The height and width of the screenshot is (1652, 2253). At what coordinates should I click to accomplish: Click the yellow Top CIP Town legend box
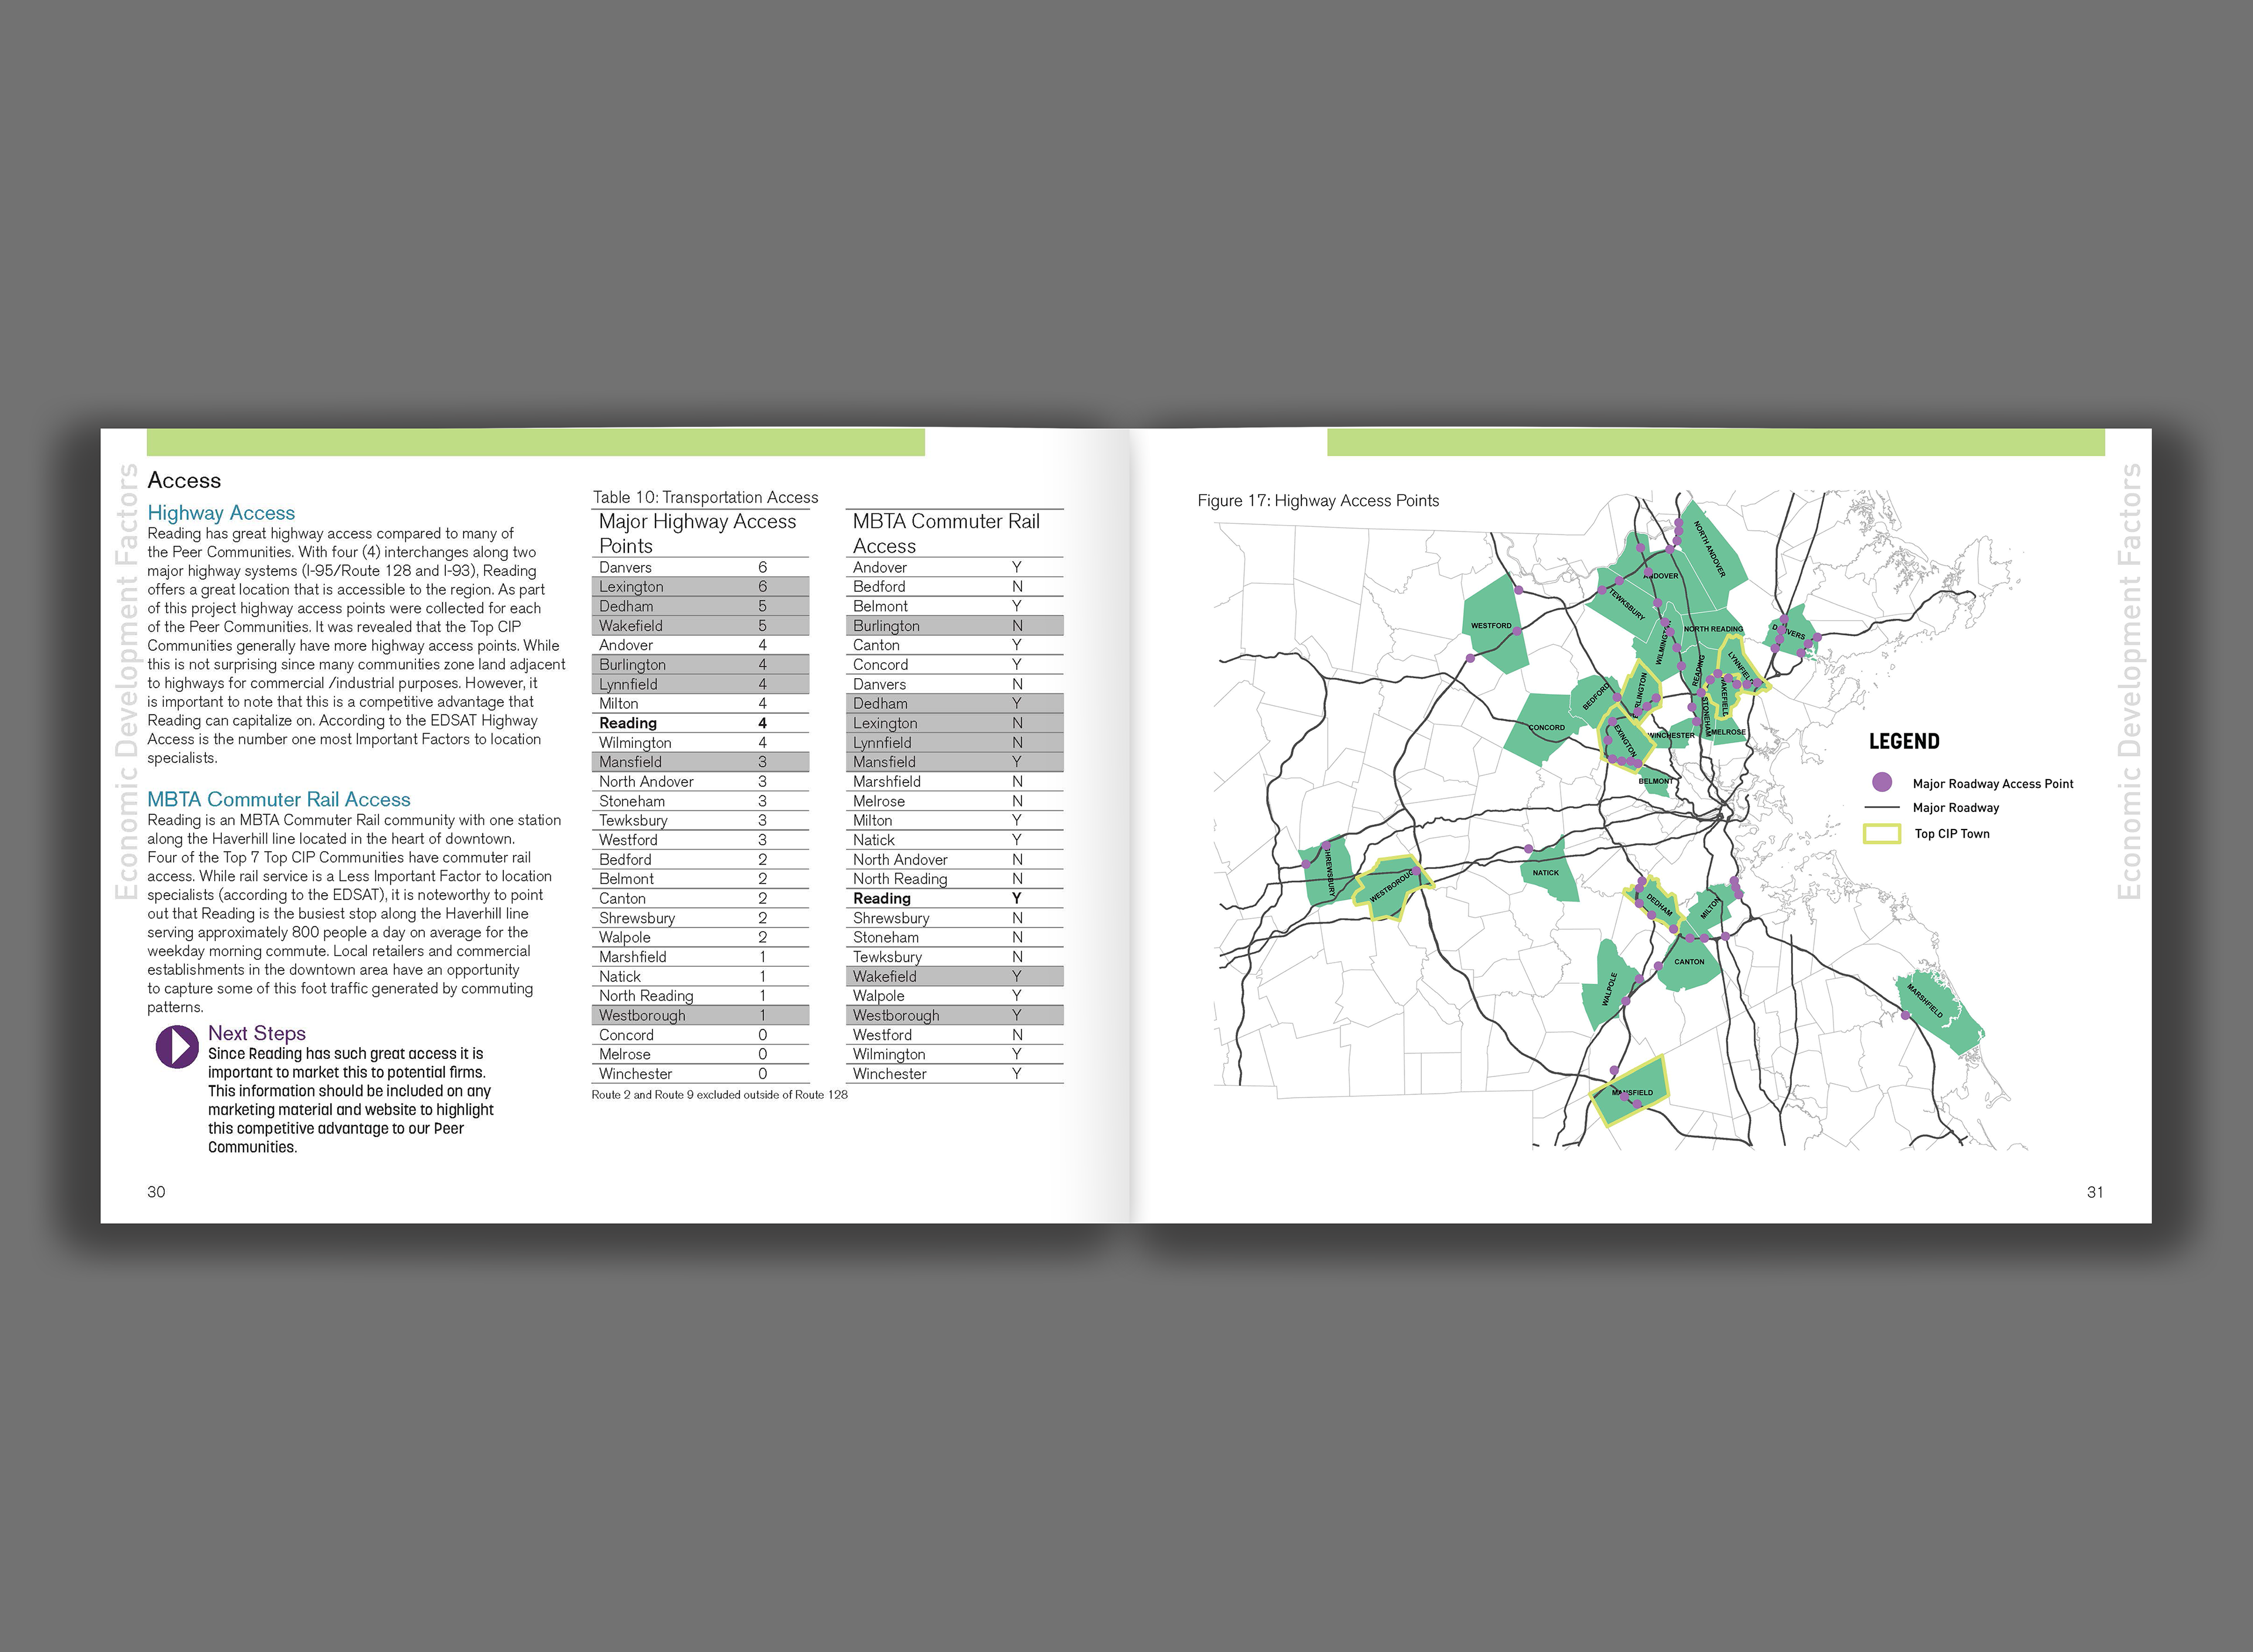coord(1881,833)
